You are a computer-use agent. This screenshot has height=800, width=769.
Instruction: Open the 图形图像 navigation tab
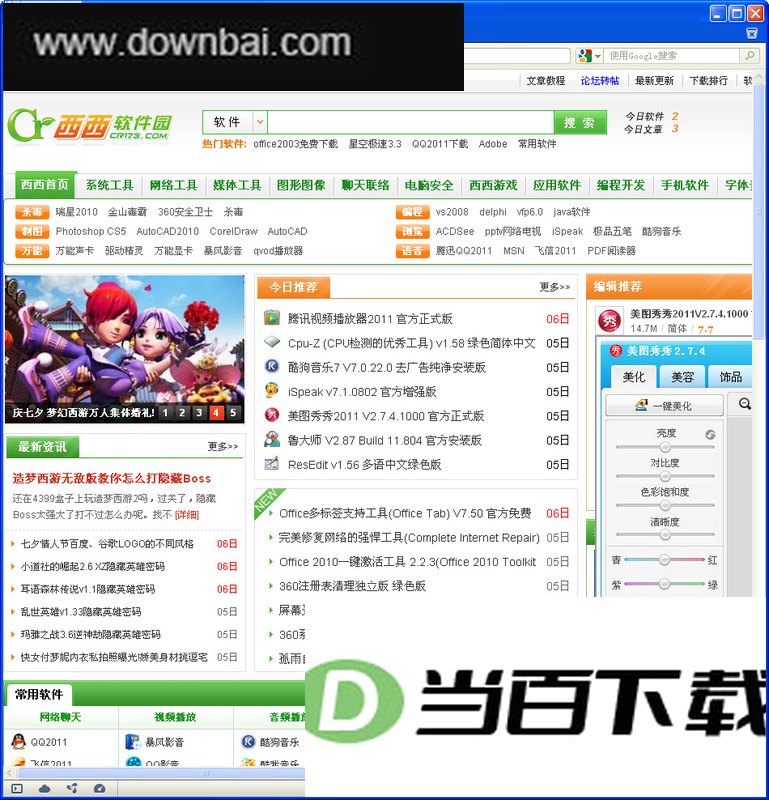coord(301,185)
